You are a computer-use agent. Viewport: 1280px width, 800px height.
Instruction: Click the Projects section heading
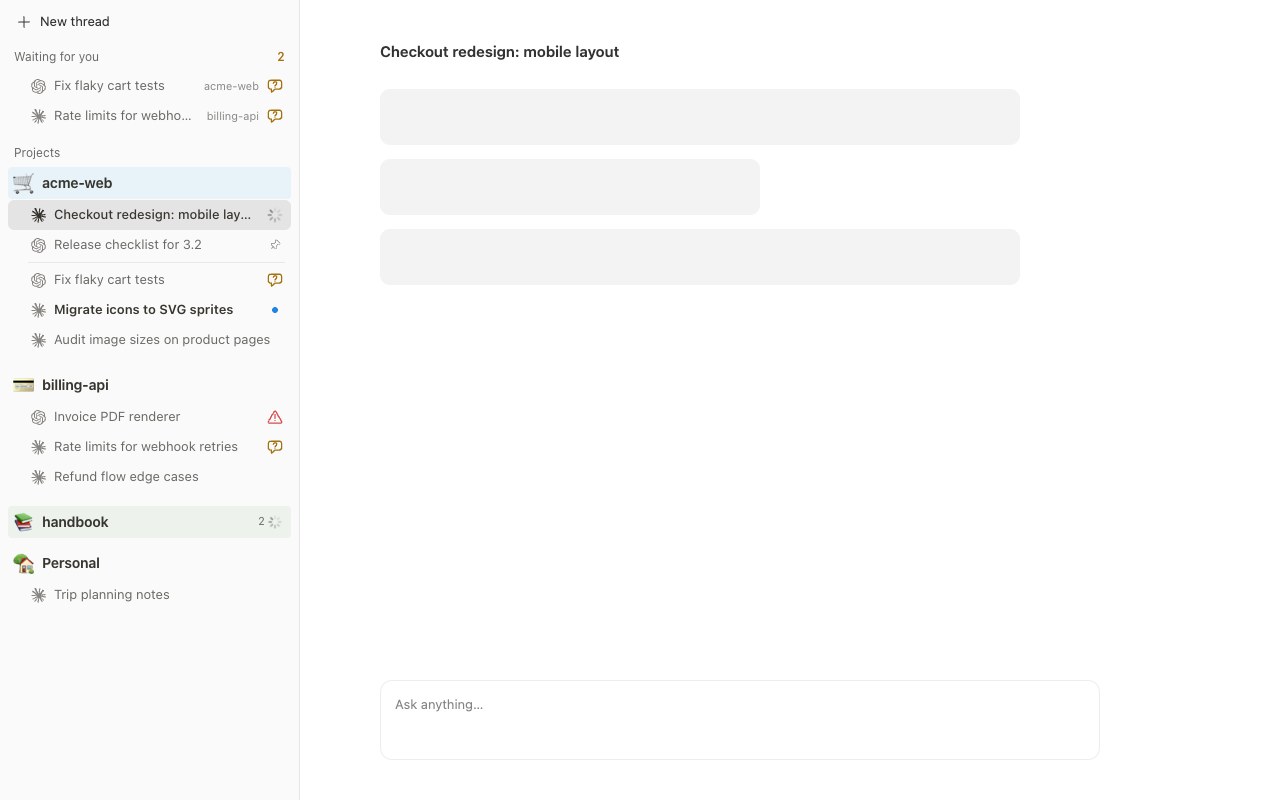pos(37,153)
